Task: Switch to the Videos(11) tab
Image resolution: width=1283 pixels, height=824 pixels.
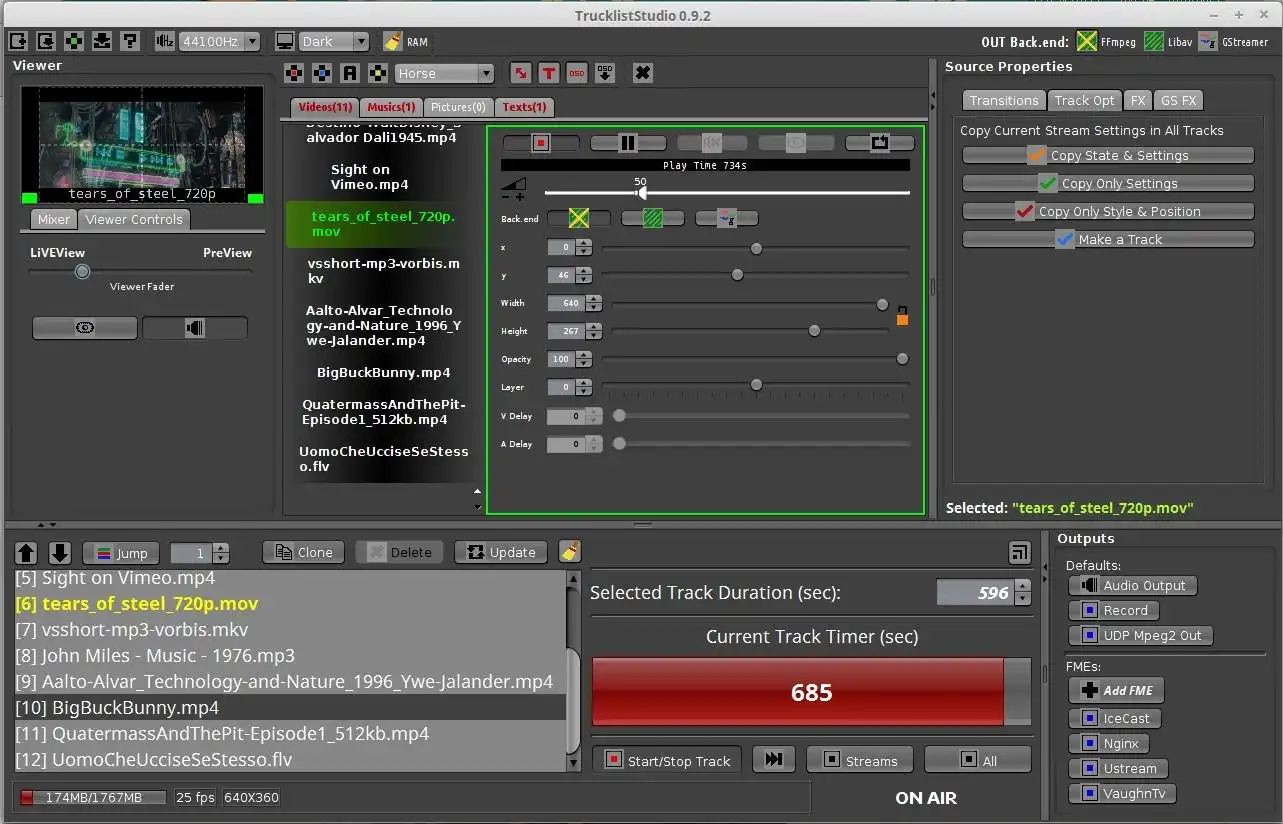Action: coord(325,107)
